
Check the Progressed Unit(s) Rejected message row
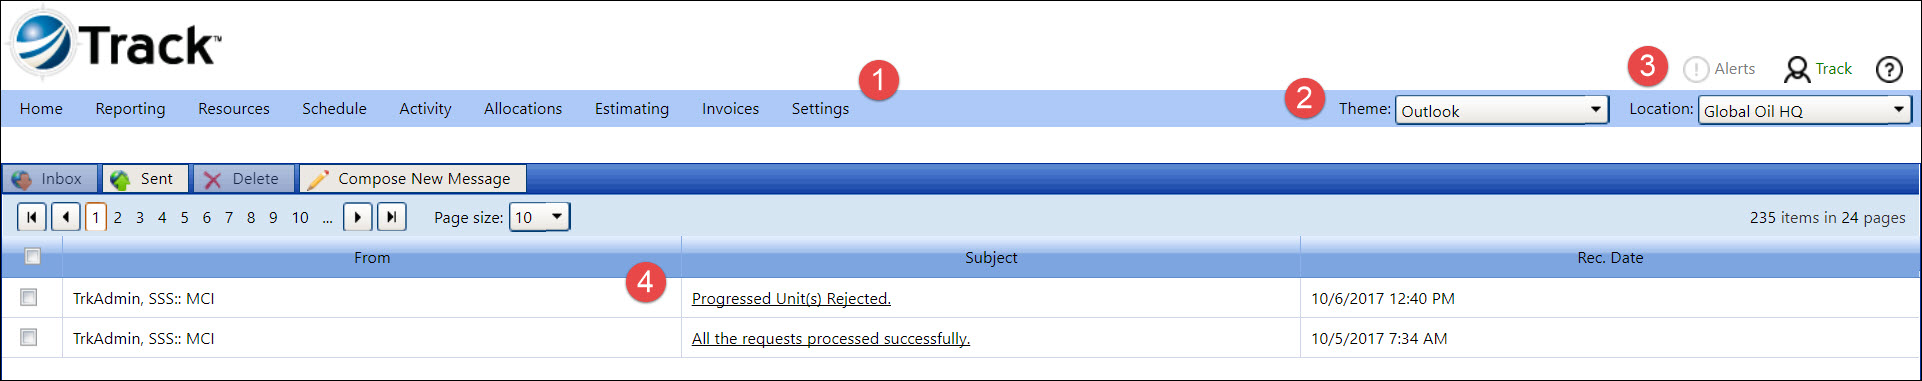(29, 297)
